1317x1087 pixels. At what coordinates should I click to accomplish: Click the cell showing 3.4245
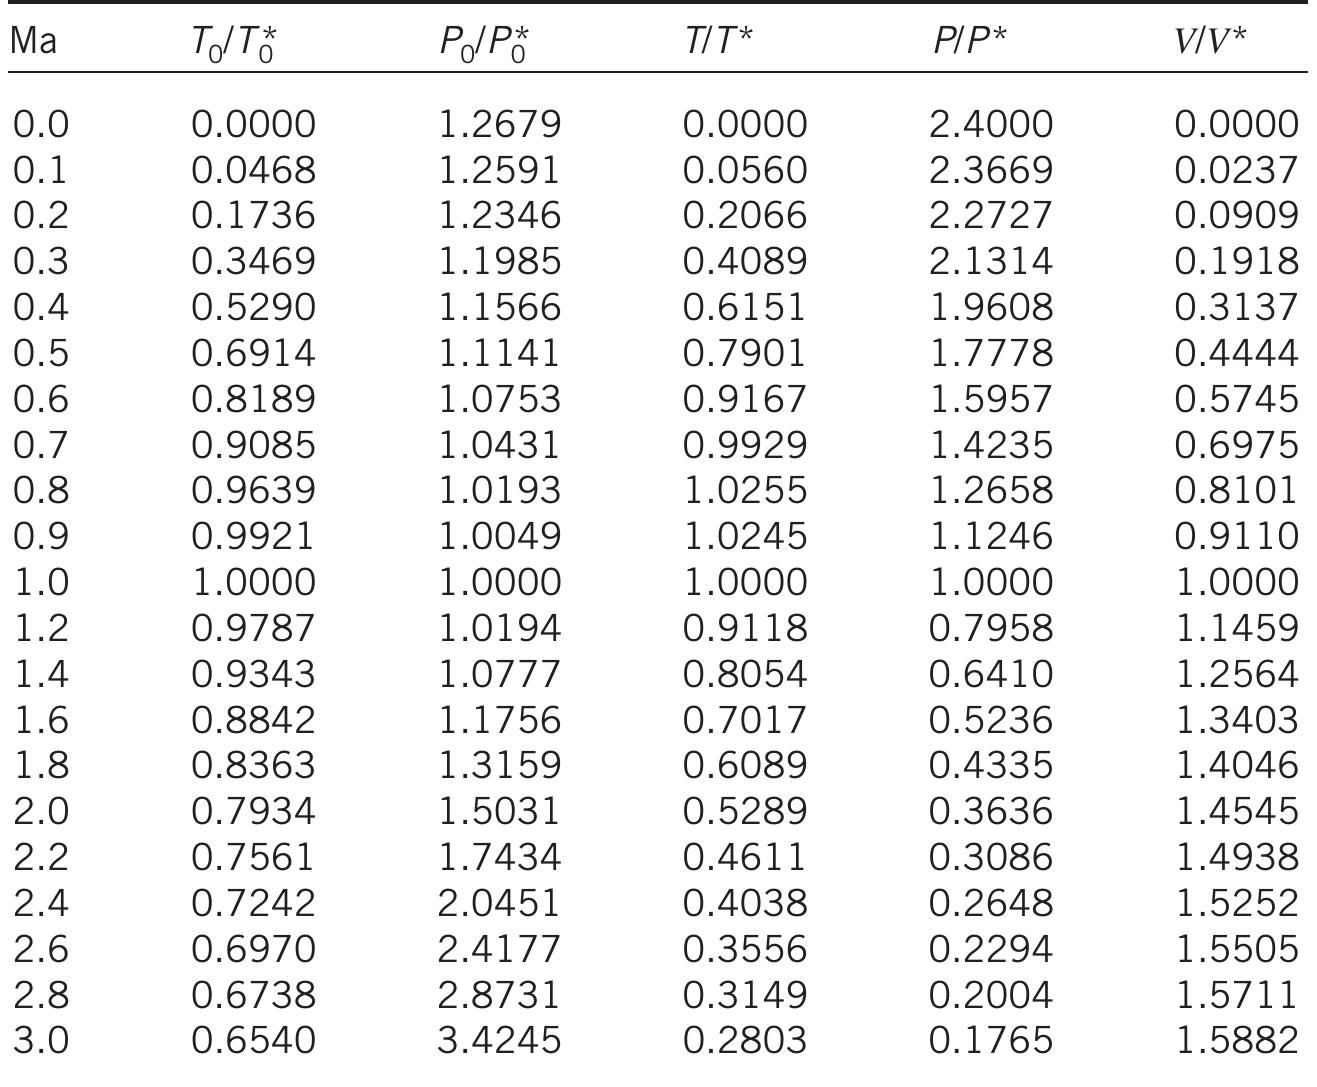pyautogui.click(x=500, y=1040)
